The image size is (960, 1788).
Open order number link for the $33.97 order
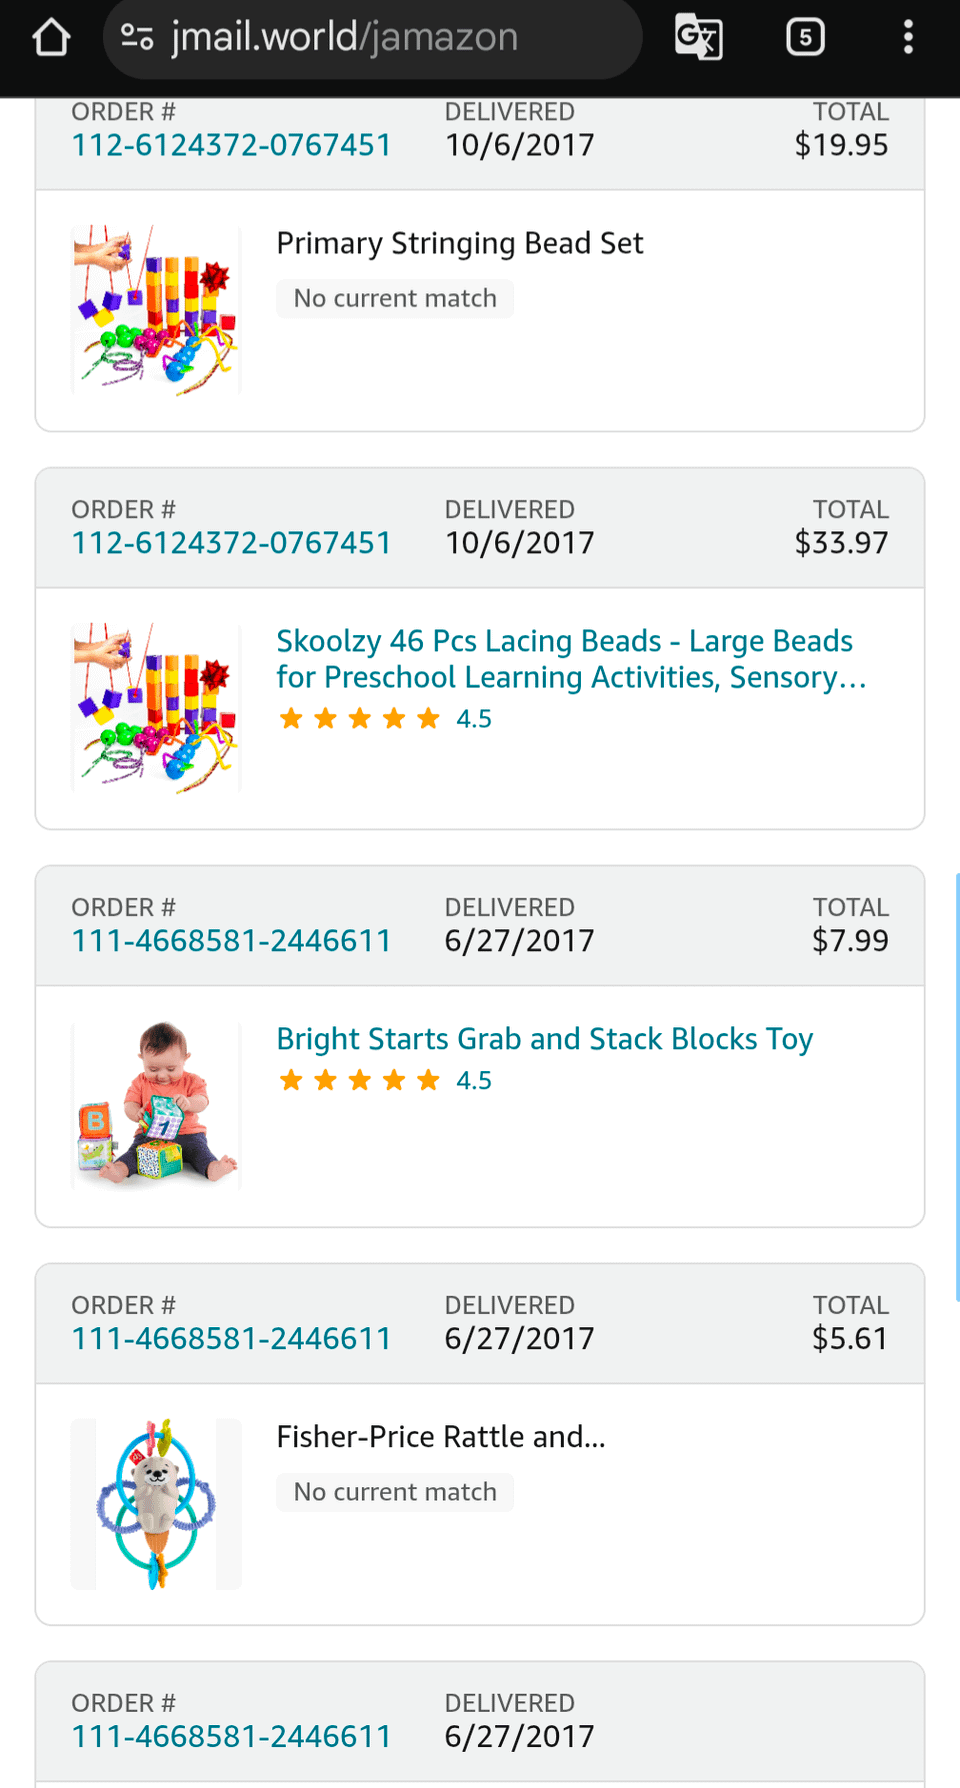[x=231, y=543]
